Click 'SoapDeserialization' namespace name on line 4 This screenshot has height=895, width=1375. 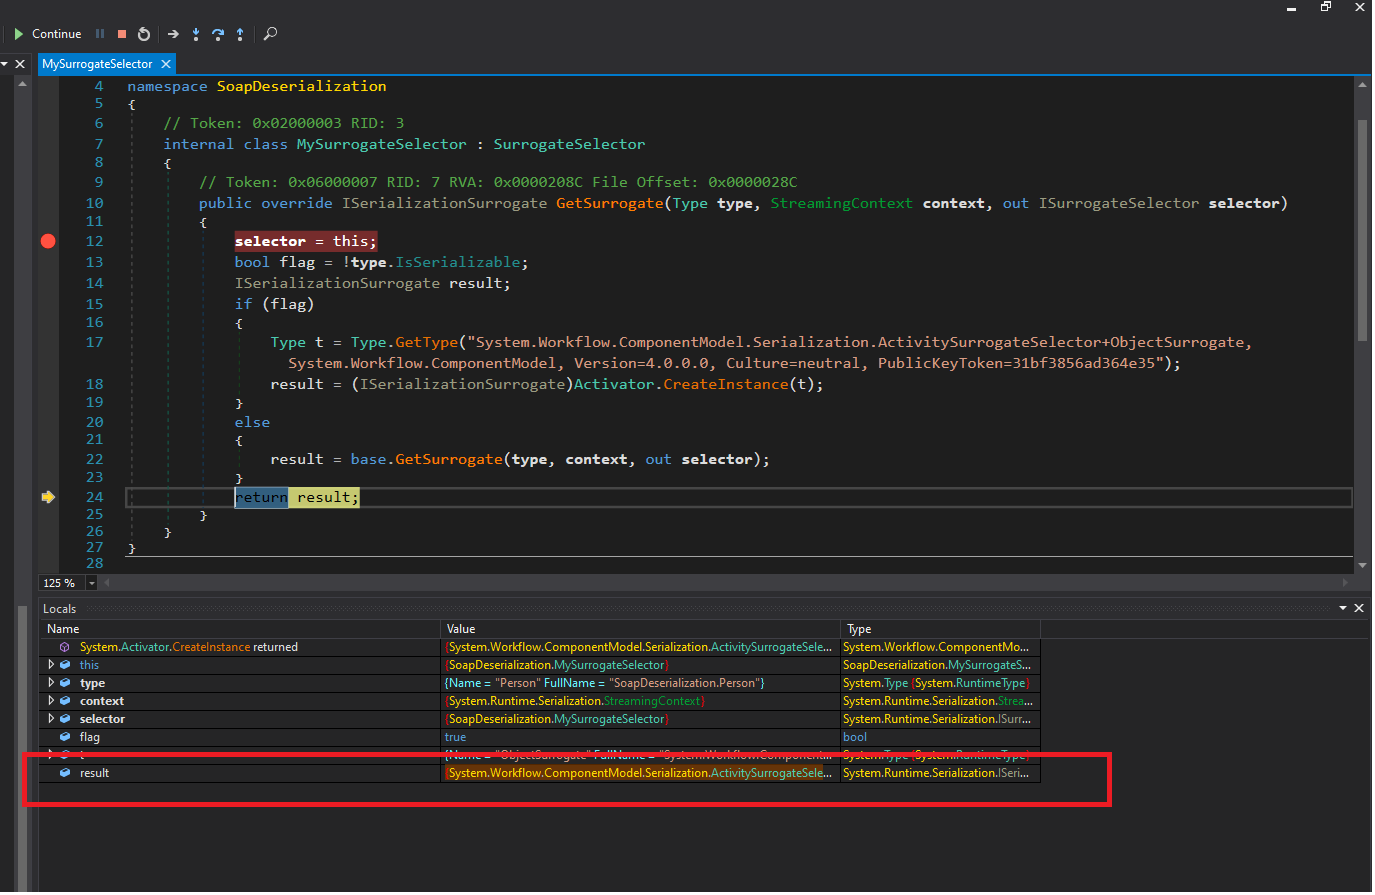301,86
